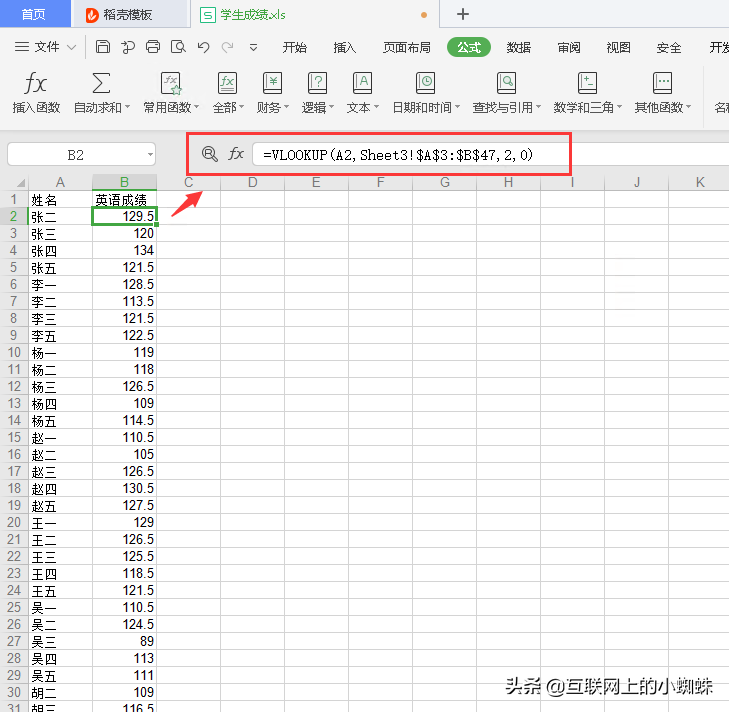Expand the 自动求和 dropdown arrow
The image size is (729, 712).
(x=127, y=107)
